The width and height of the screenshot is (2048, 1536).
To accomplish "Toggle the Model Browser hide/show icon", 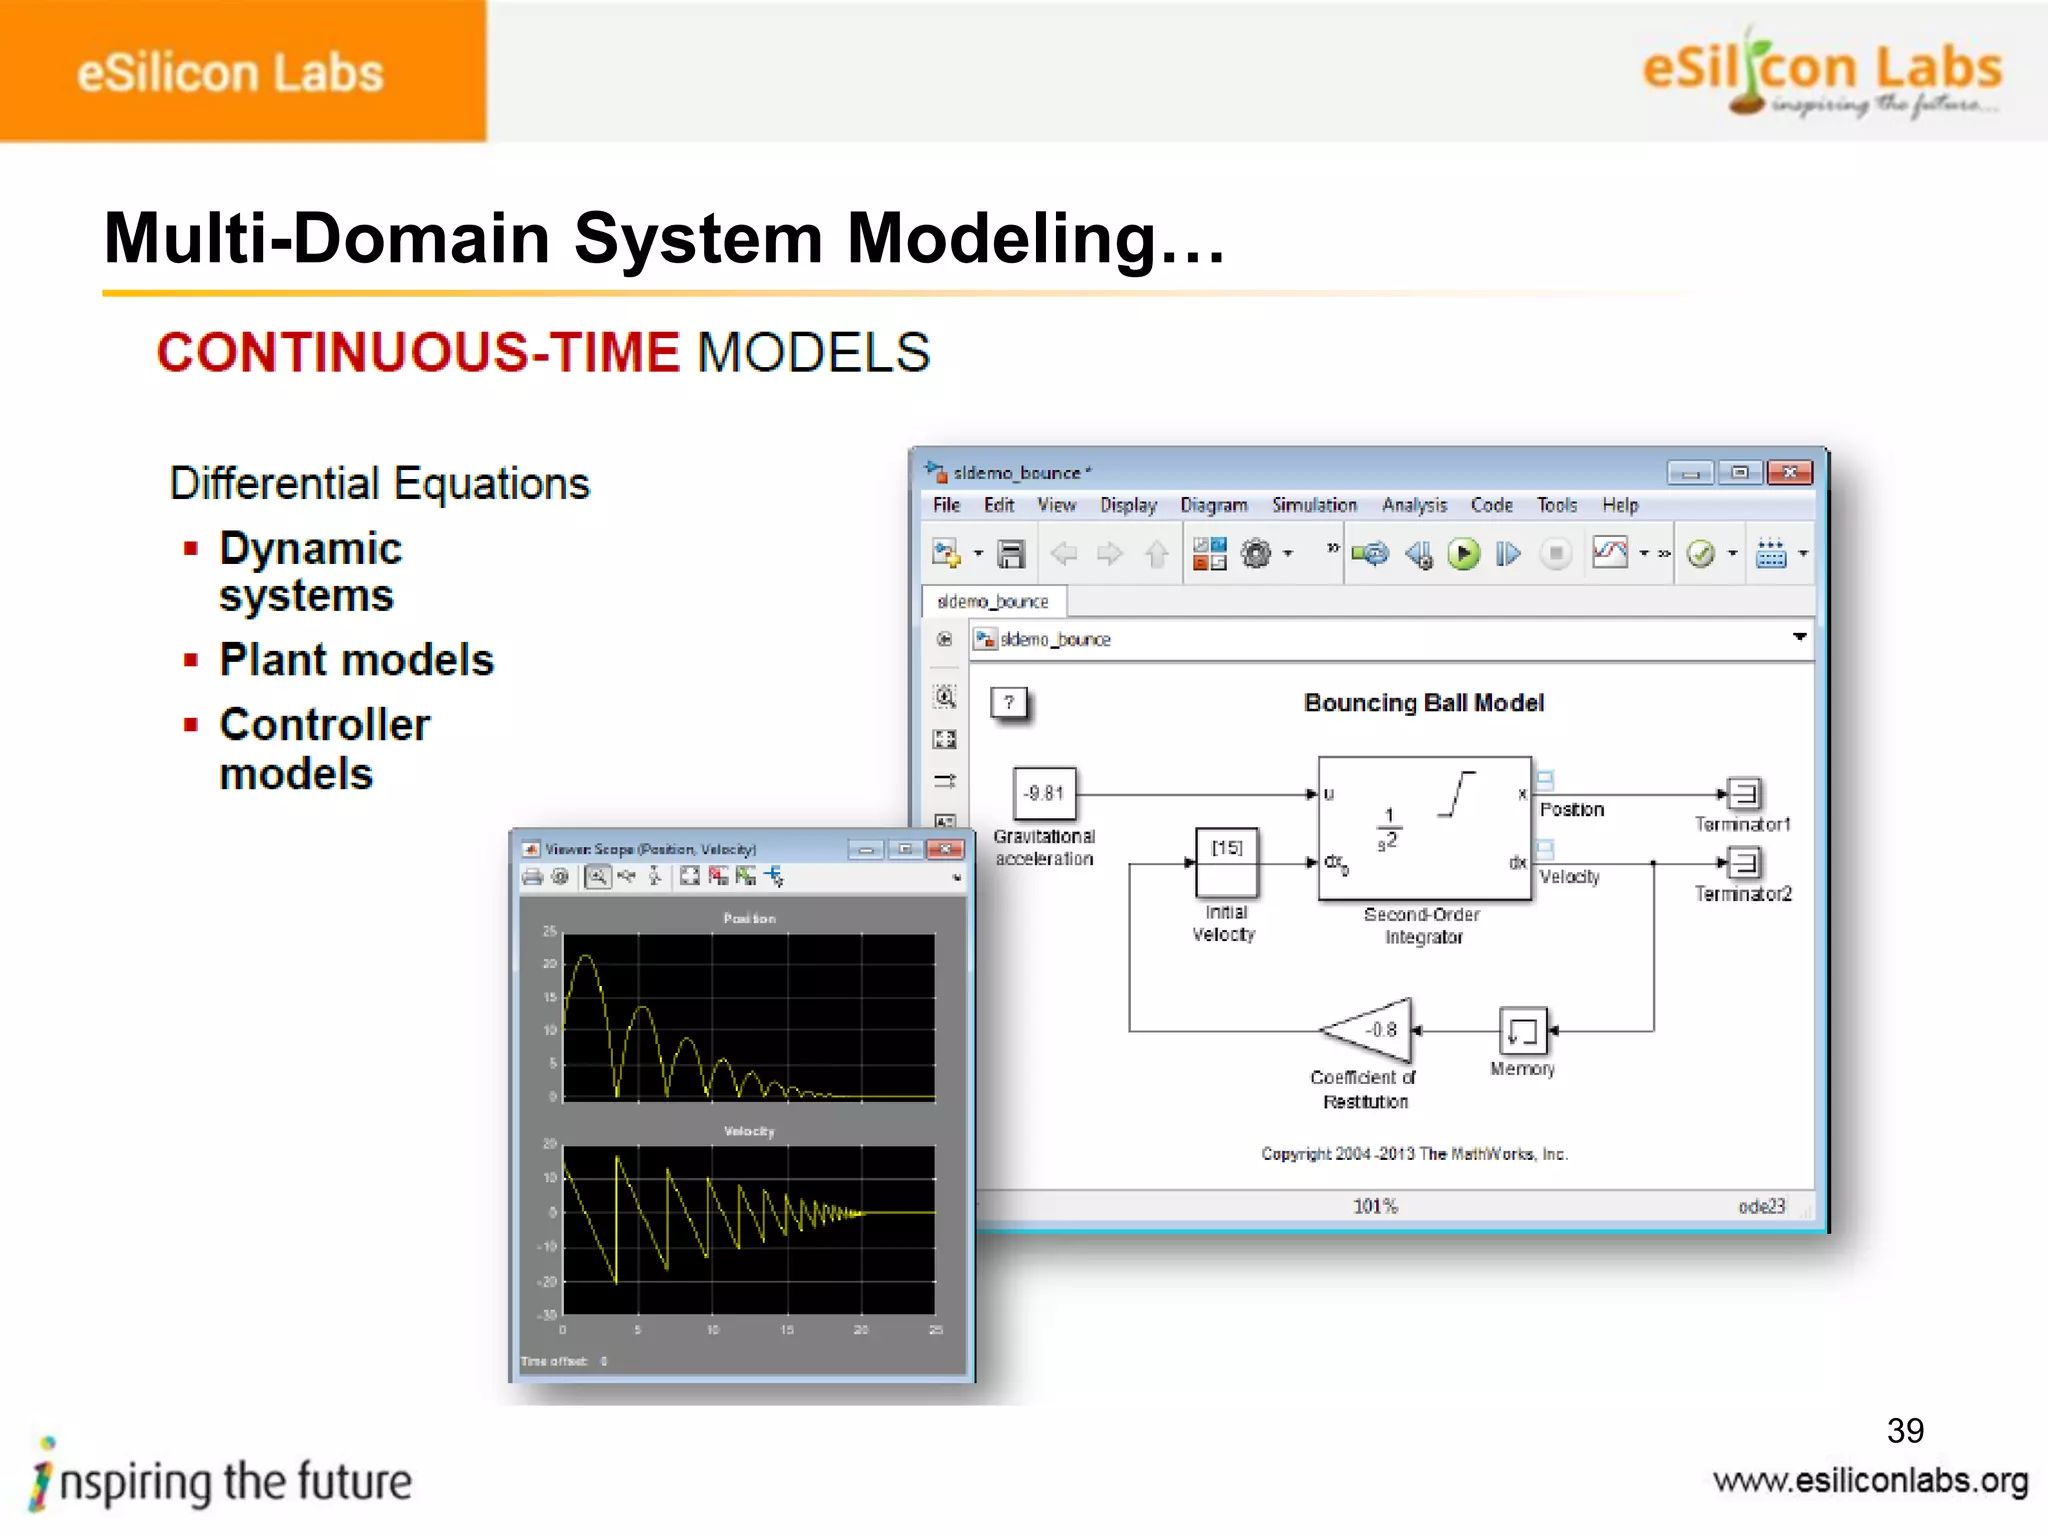I will point(944,639).
